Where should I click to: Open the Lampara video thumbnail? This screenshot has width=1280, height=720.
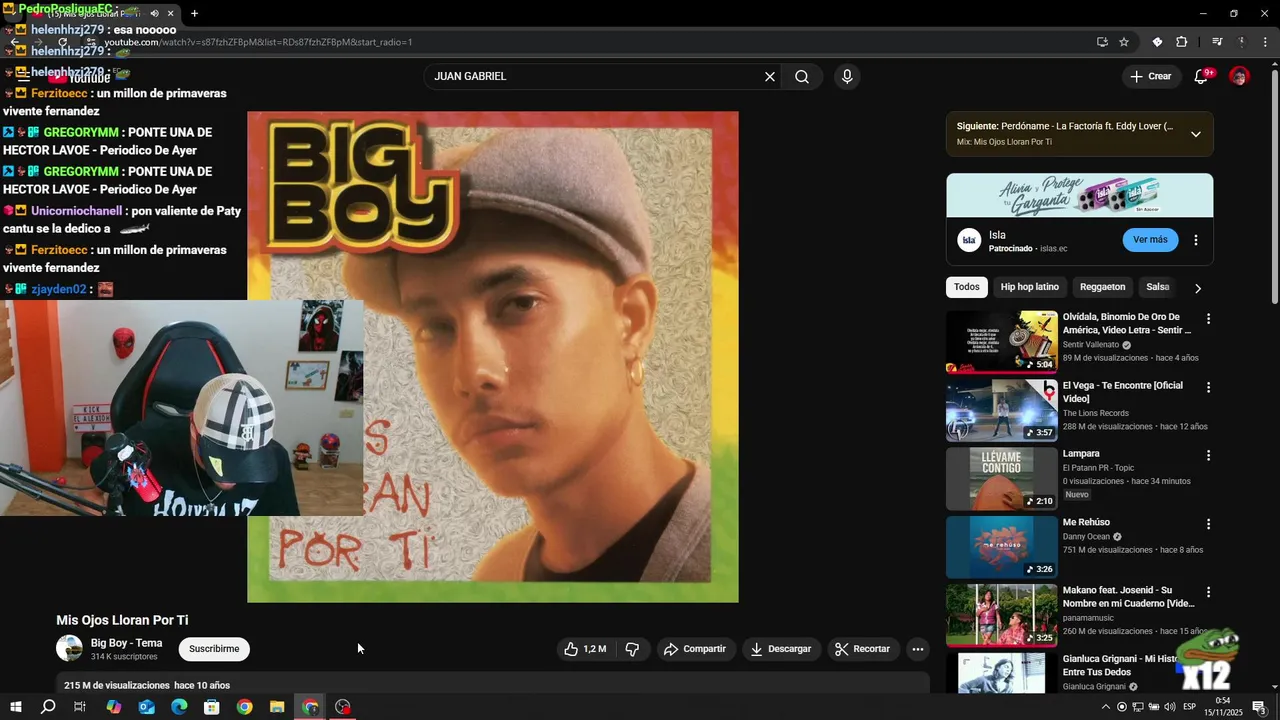pyautogui.click(x=1001, y=478)
